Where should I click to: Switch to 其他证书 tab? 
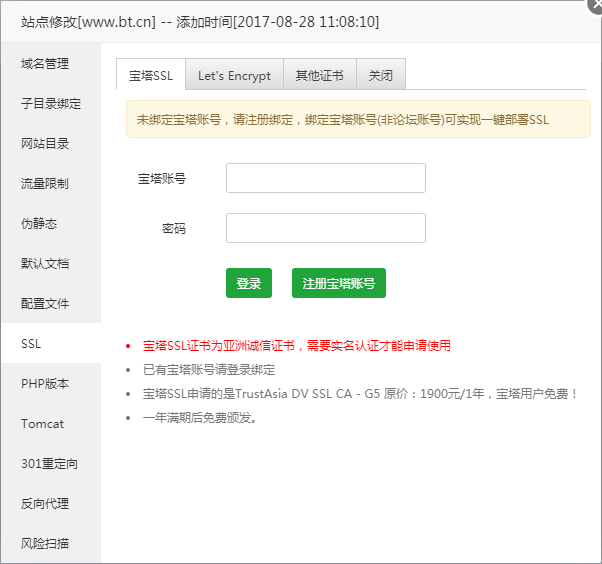(320, 74)
